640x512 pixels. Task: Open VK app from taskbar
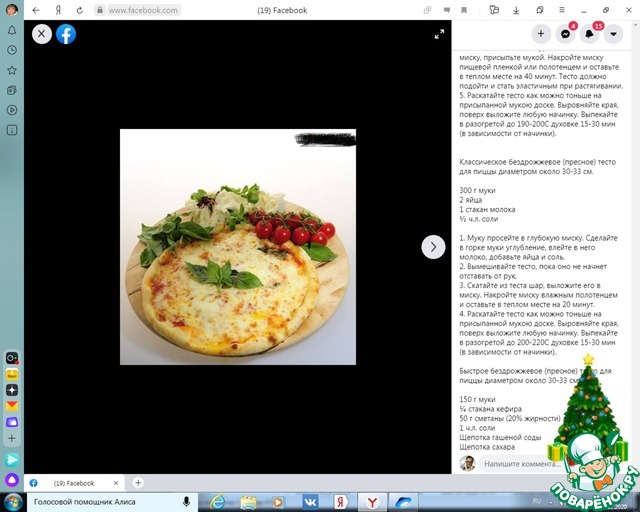[311, 501]
